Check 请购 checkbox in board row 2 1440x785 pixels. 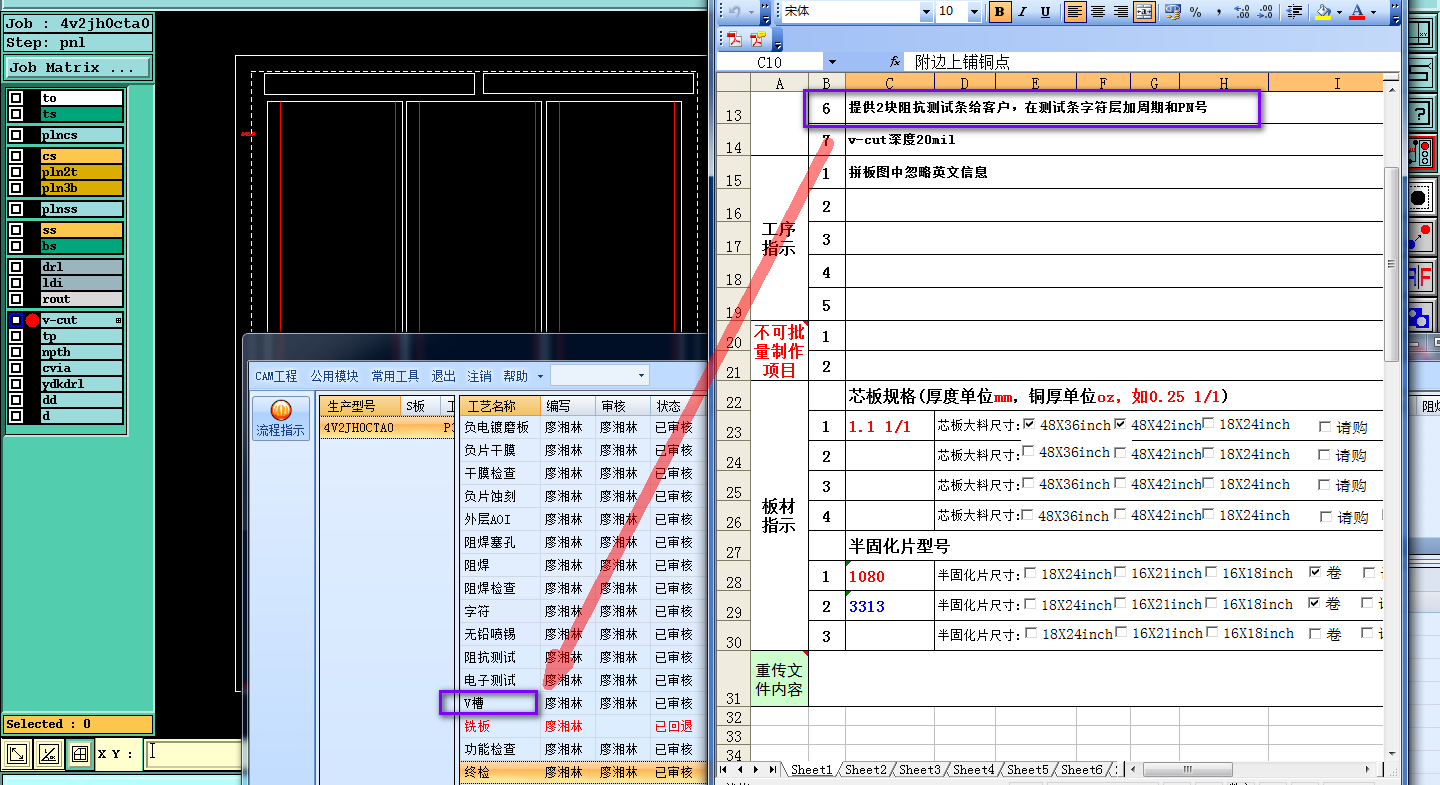click(1325, 457)
